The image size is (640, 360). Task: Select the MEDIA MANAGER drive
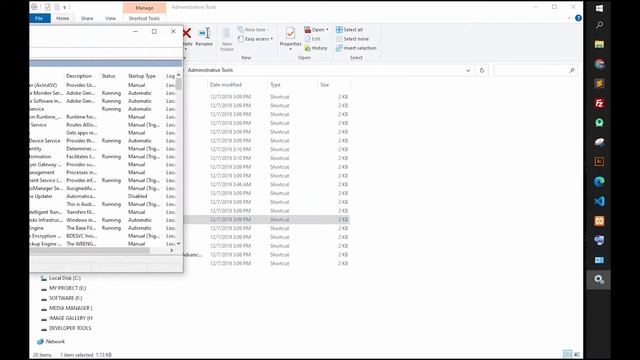tap(70, 308)
